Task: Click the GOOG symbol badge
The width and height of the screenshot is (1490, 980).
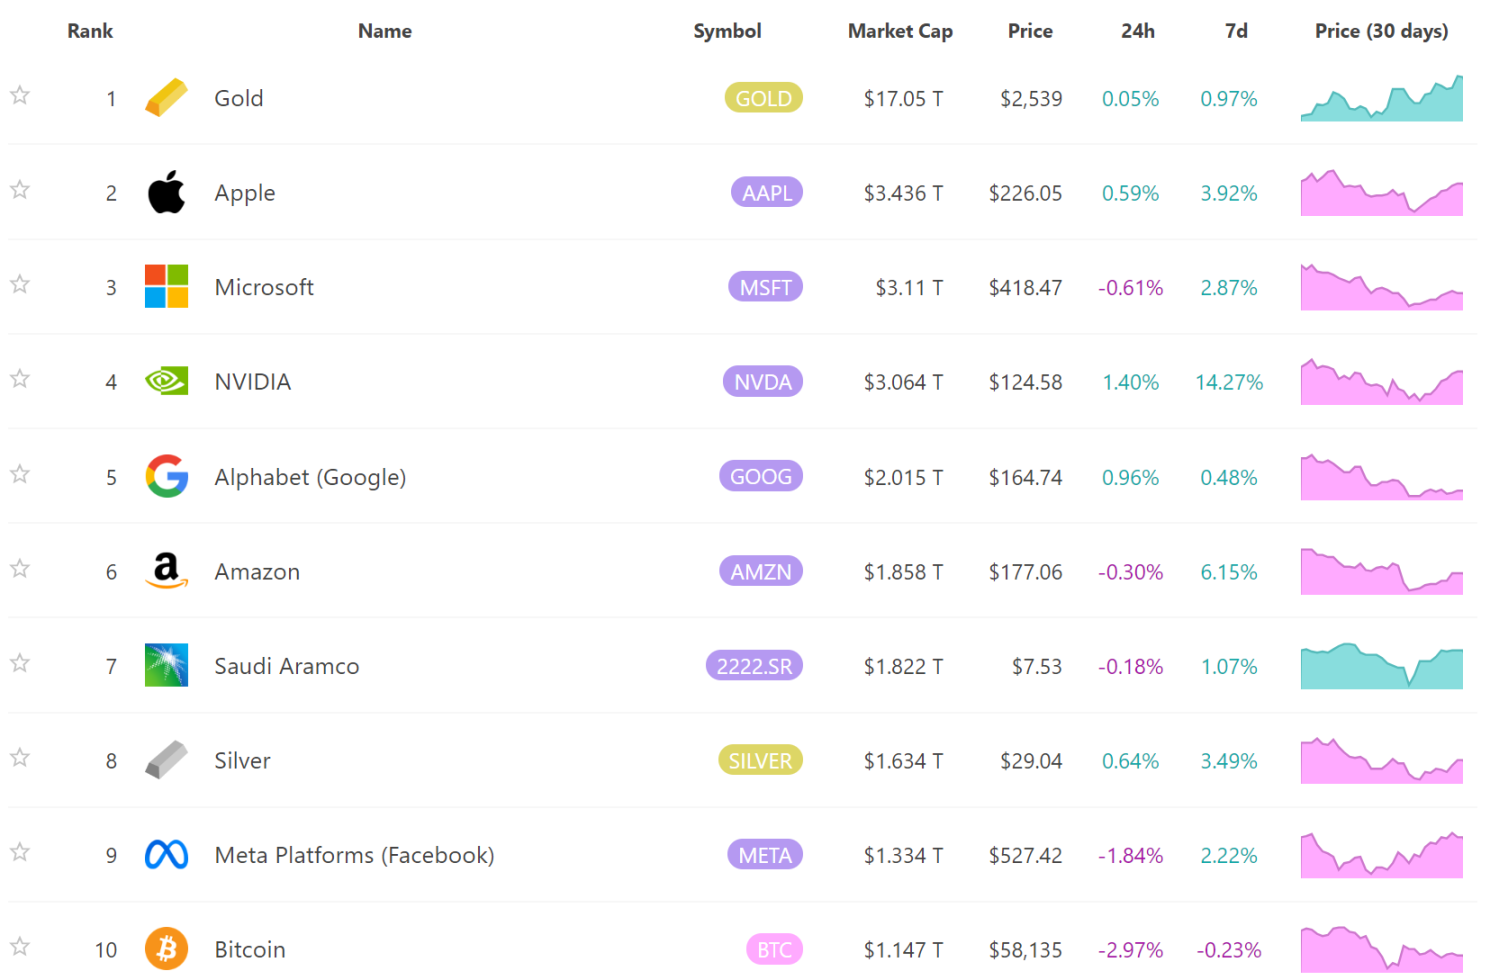Action: (761, 476)
